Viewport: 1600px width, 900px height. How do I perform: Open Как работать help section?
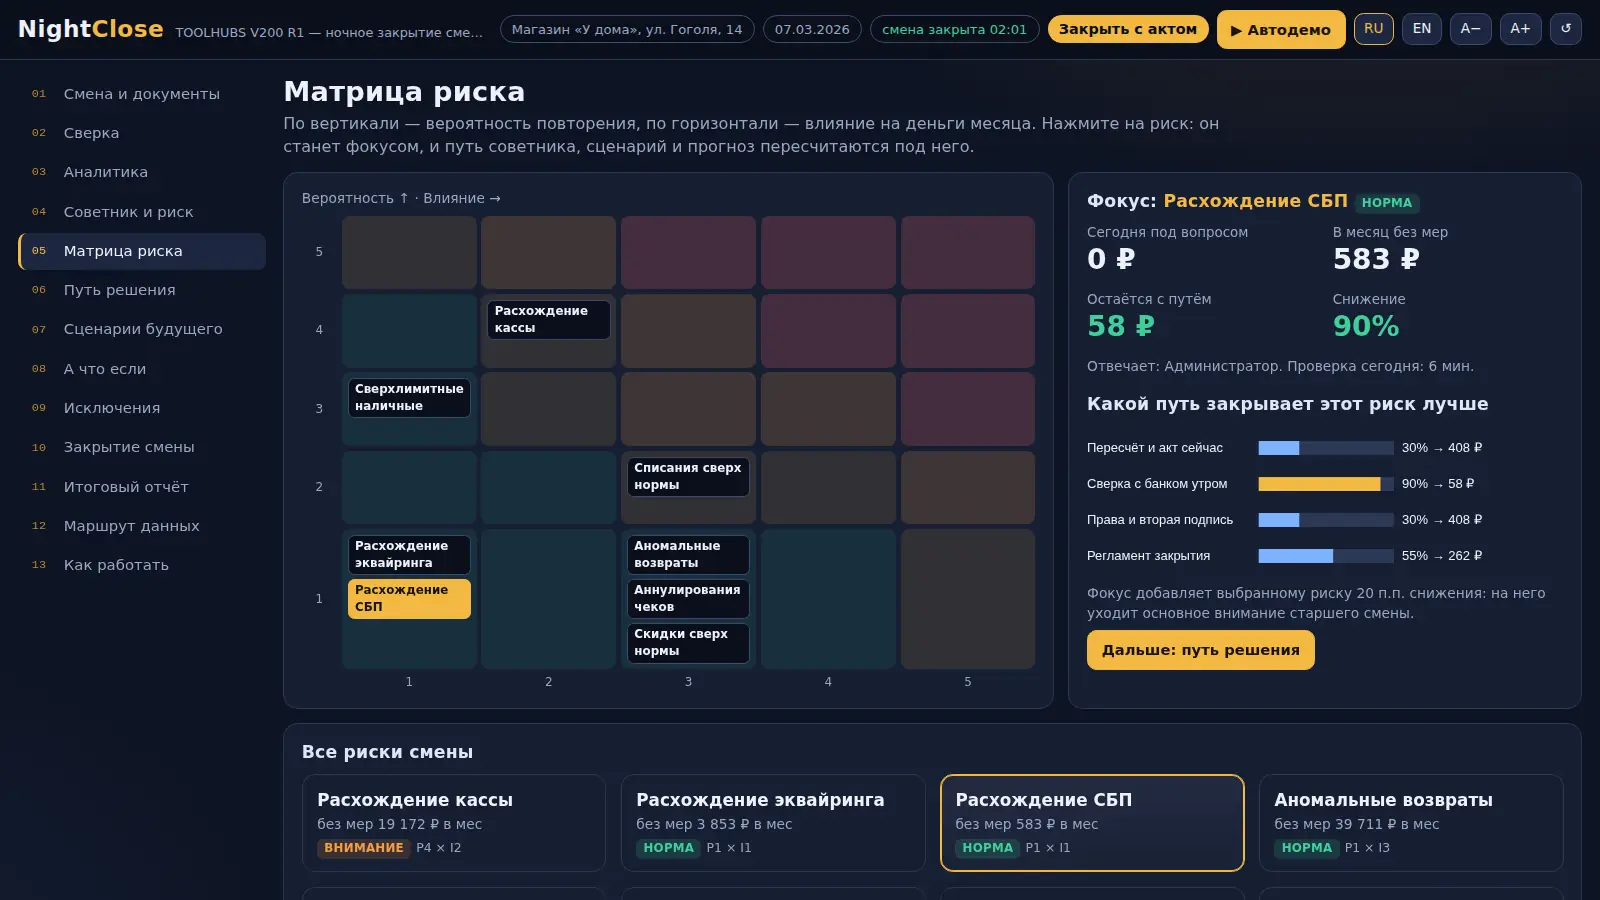coord(142,565)
